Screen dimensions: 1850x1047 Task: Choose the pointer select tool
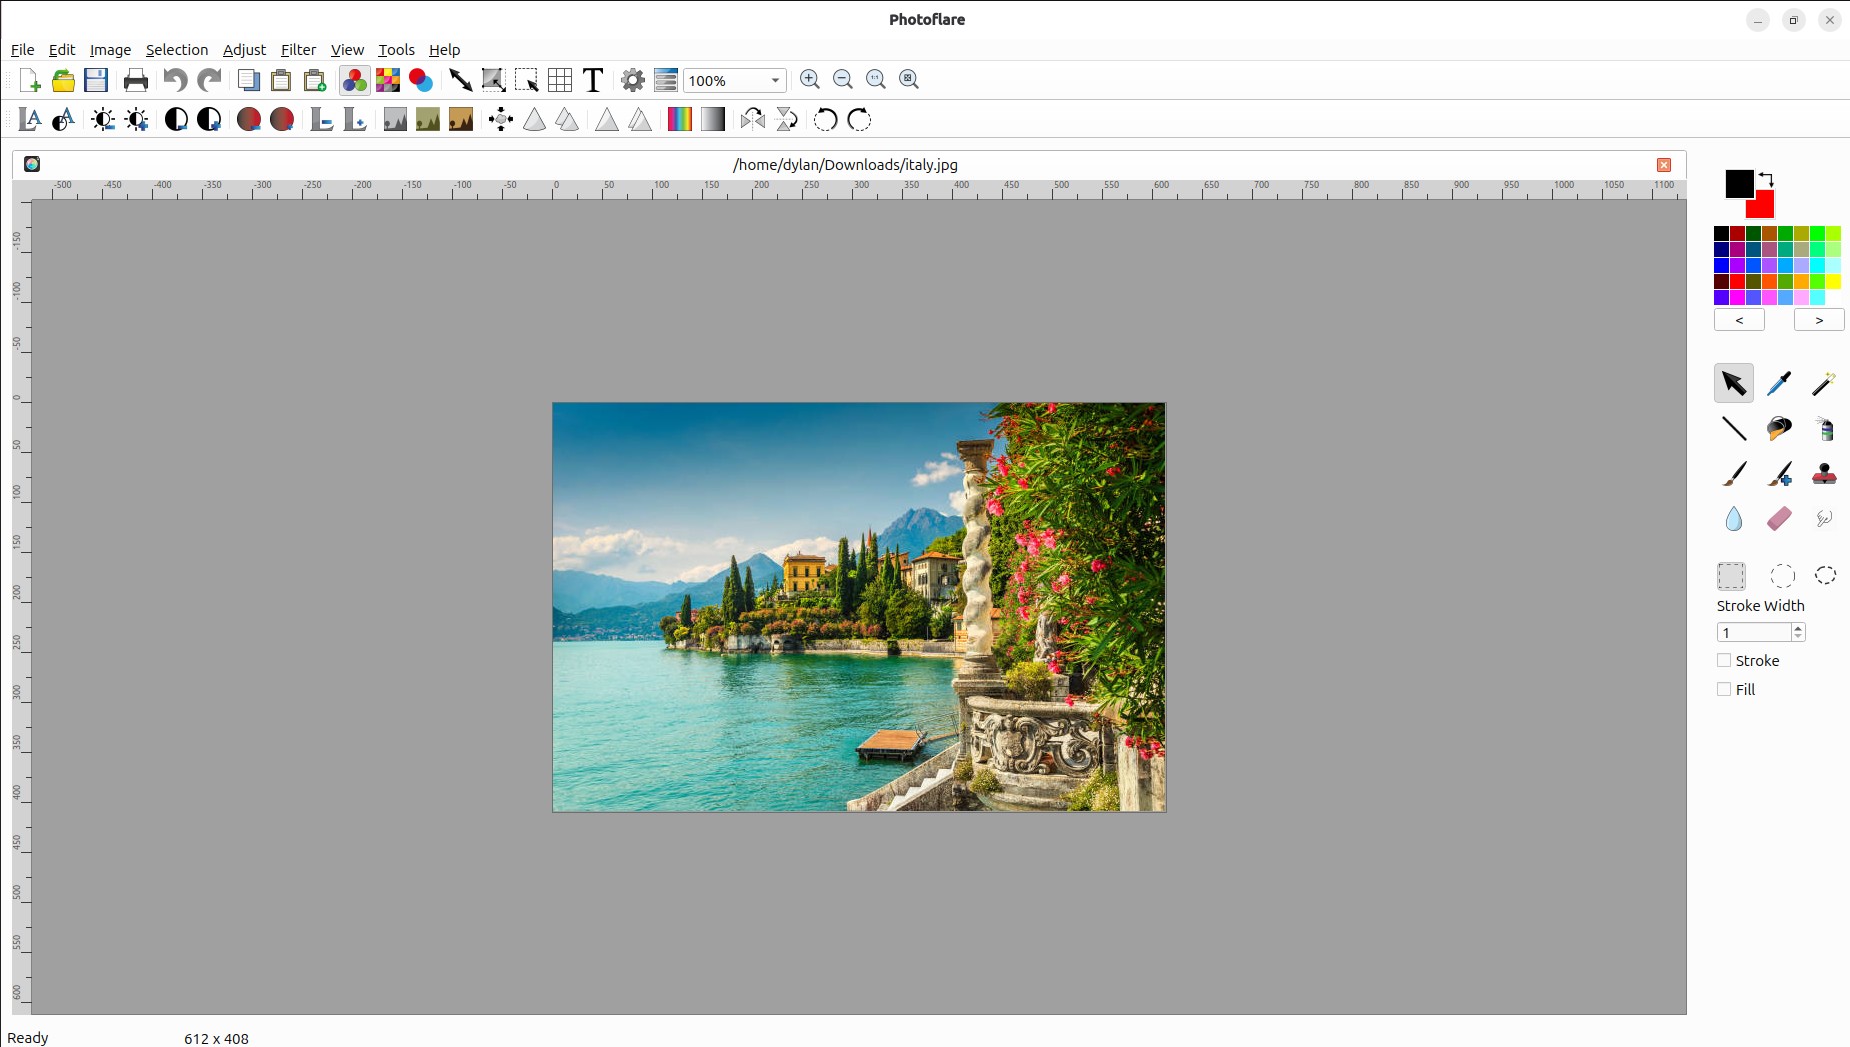(x=1734, y=384)
